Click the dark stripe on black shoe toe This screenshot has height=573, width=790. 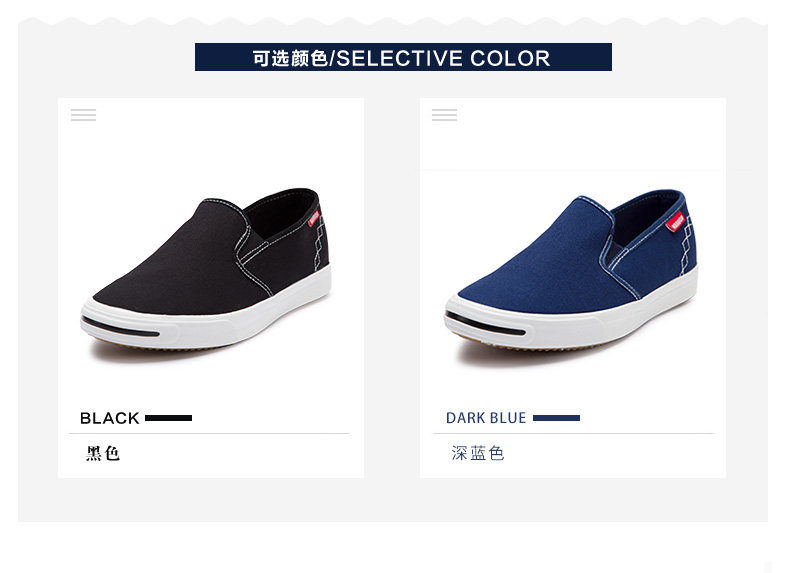pyautogui.click(x=120, y=327)
